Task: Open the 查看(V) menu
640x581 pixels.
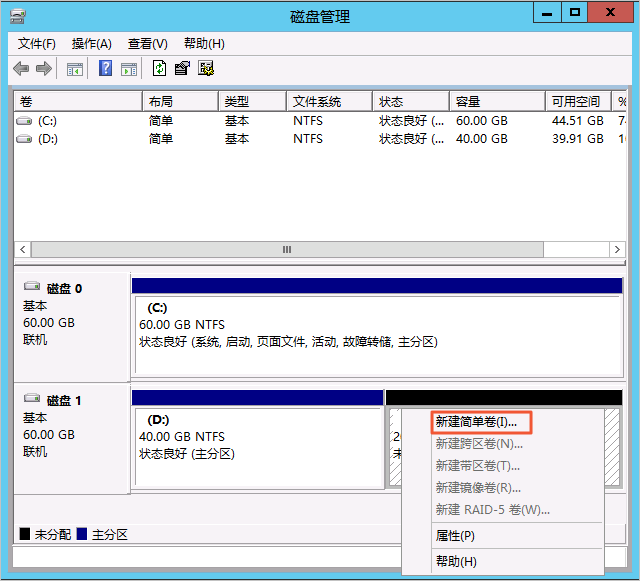Action: [148, 44]
